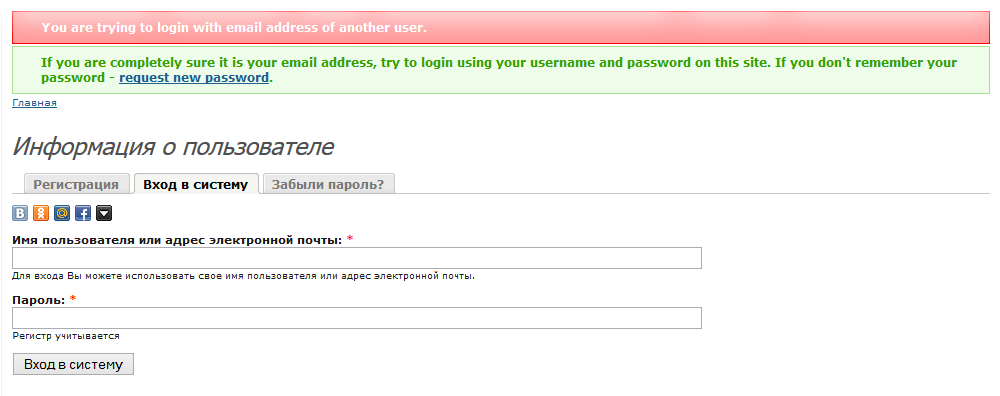Click the Пароль field label
Viewport: 1000px width, 396px height.
tap(39, 300)
